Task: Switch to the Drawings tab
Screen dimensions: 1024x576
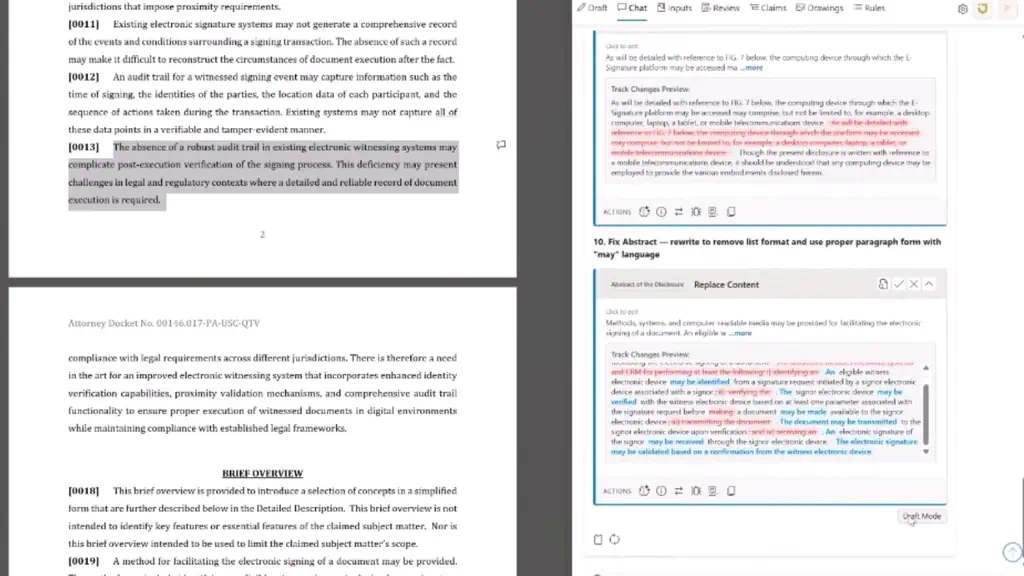Action: (x=819, y=8)
